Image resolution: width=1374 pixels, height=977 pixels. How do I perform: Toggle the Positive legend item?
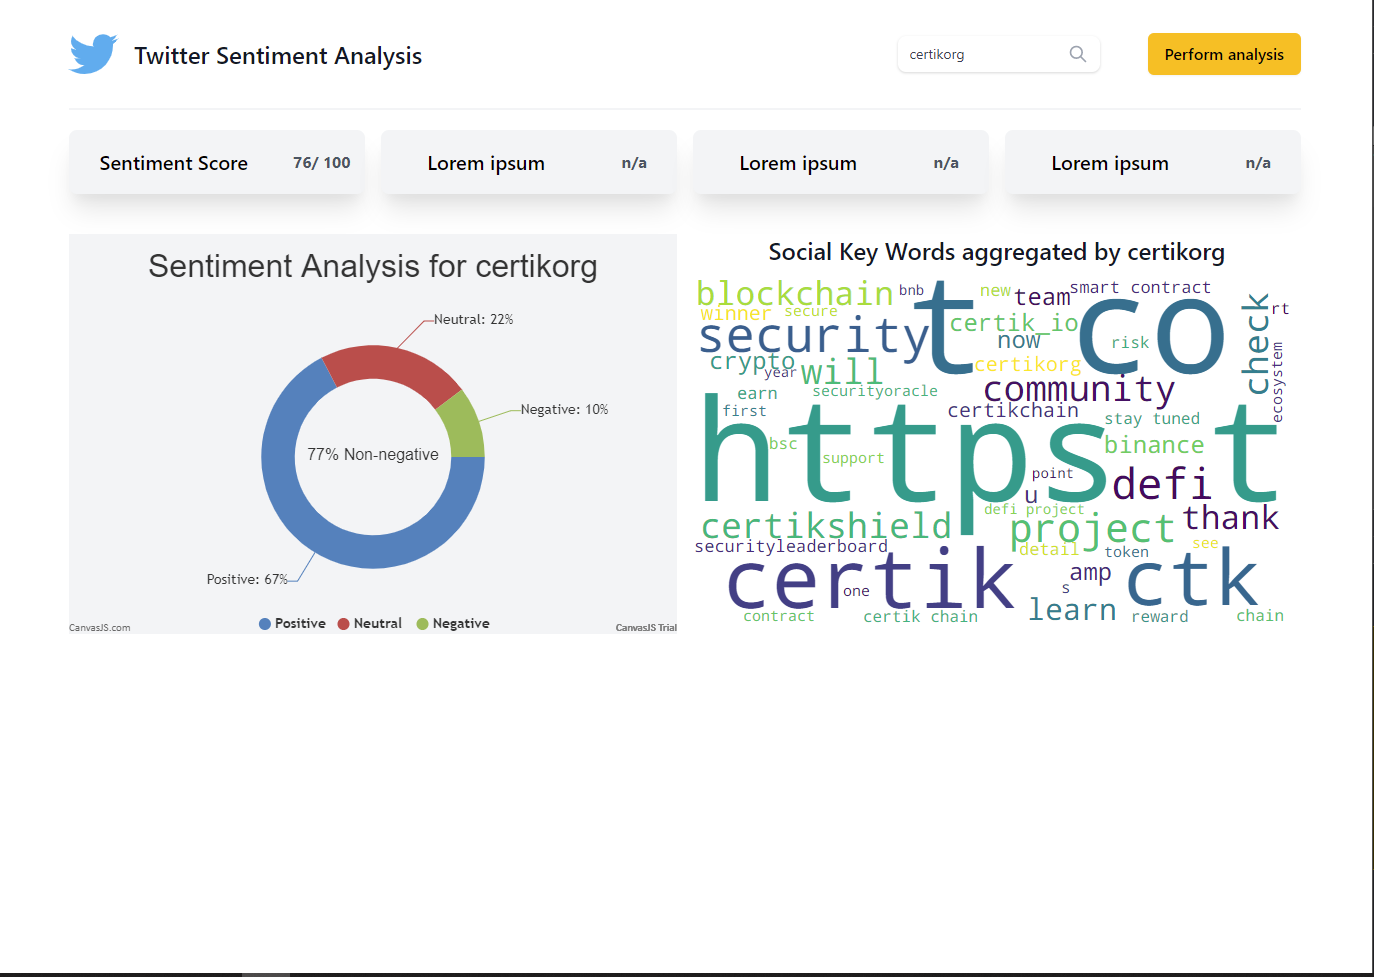(292, 623)
